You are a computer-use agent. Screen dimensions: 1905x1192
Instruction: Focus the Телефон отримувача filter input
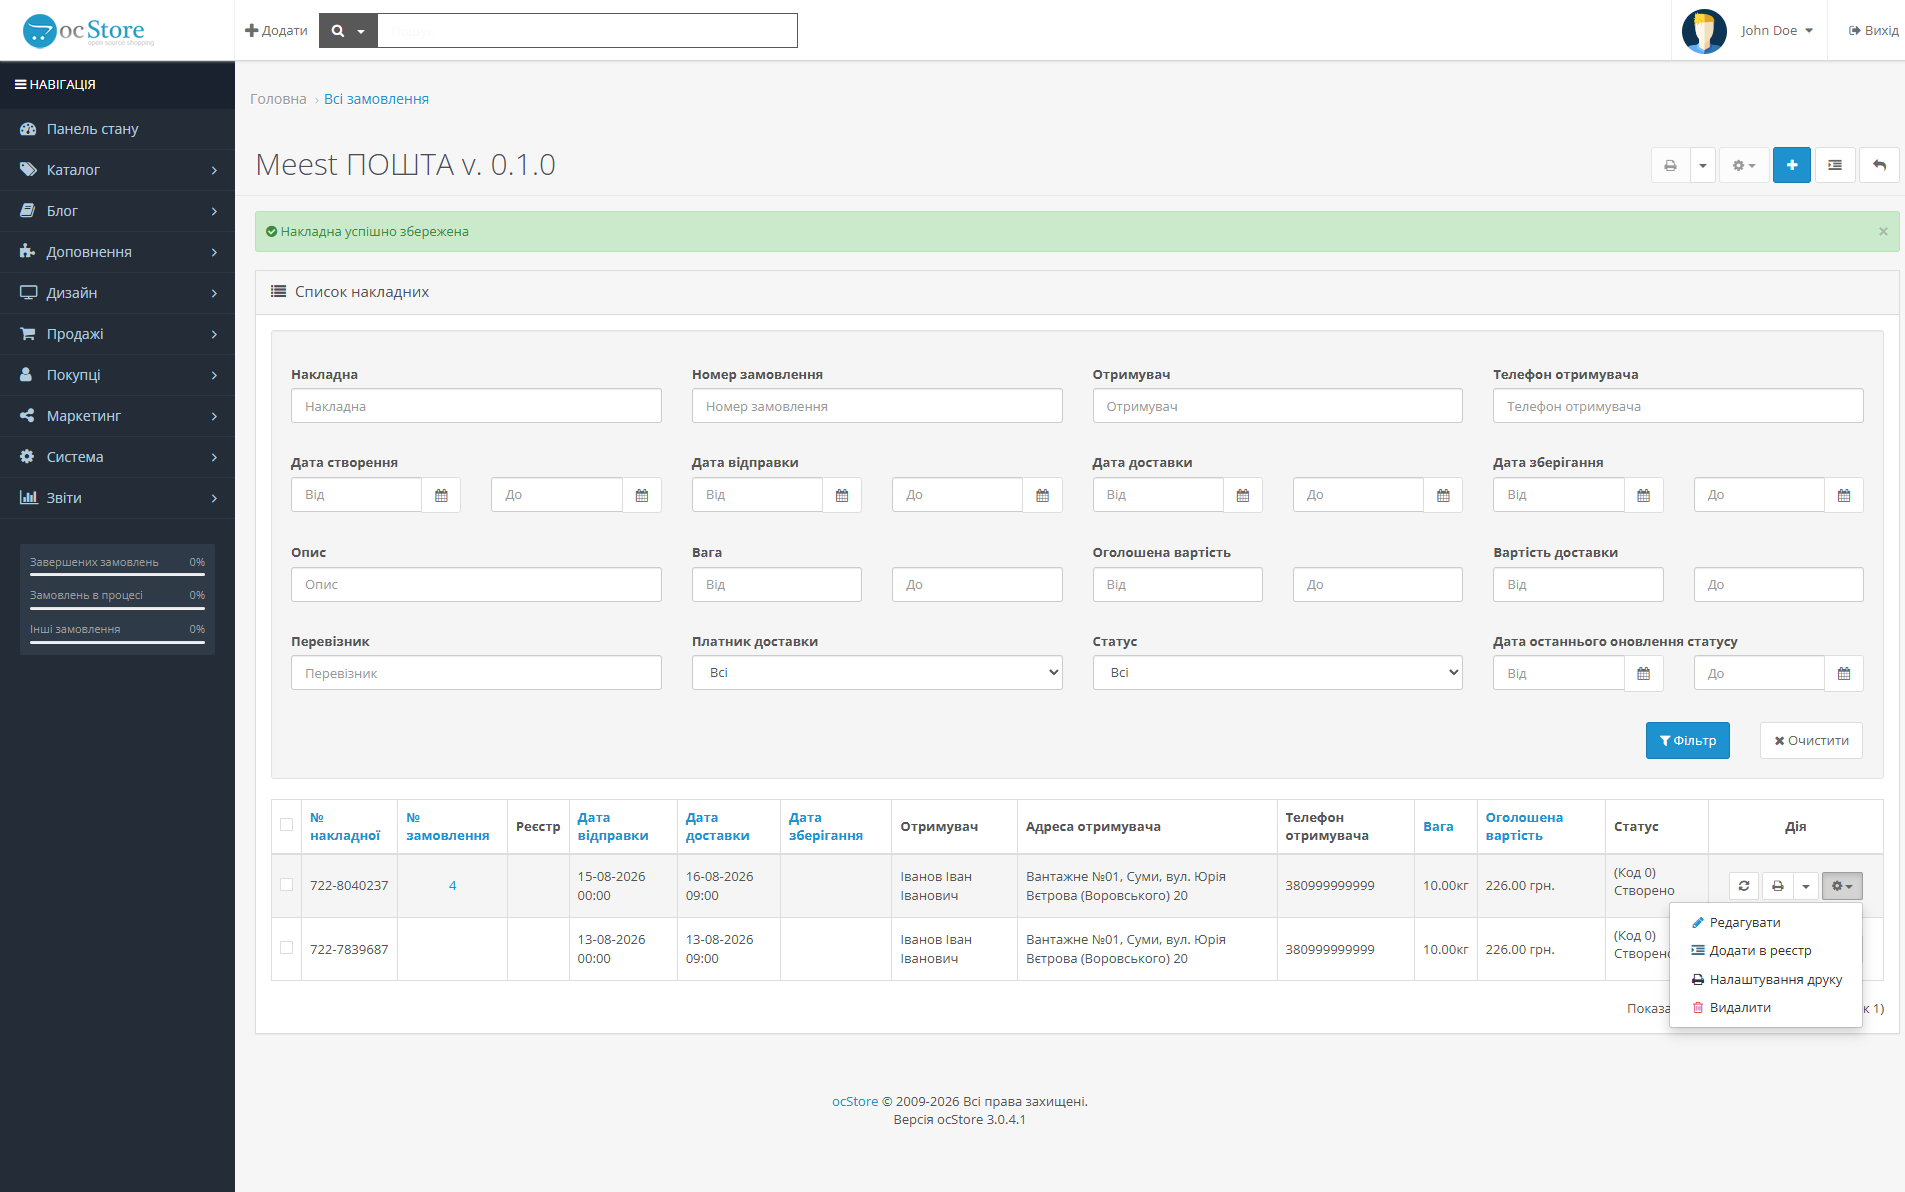click(x=1678, y=406)
